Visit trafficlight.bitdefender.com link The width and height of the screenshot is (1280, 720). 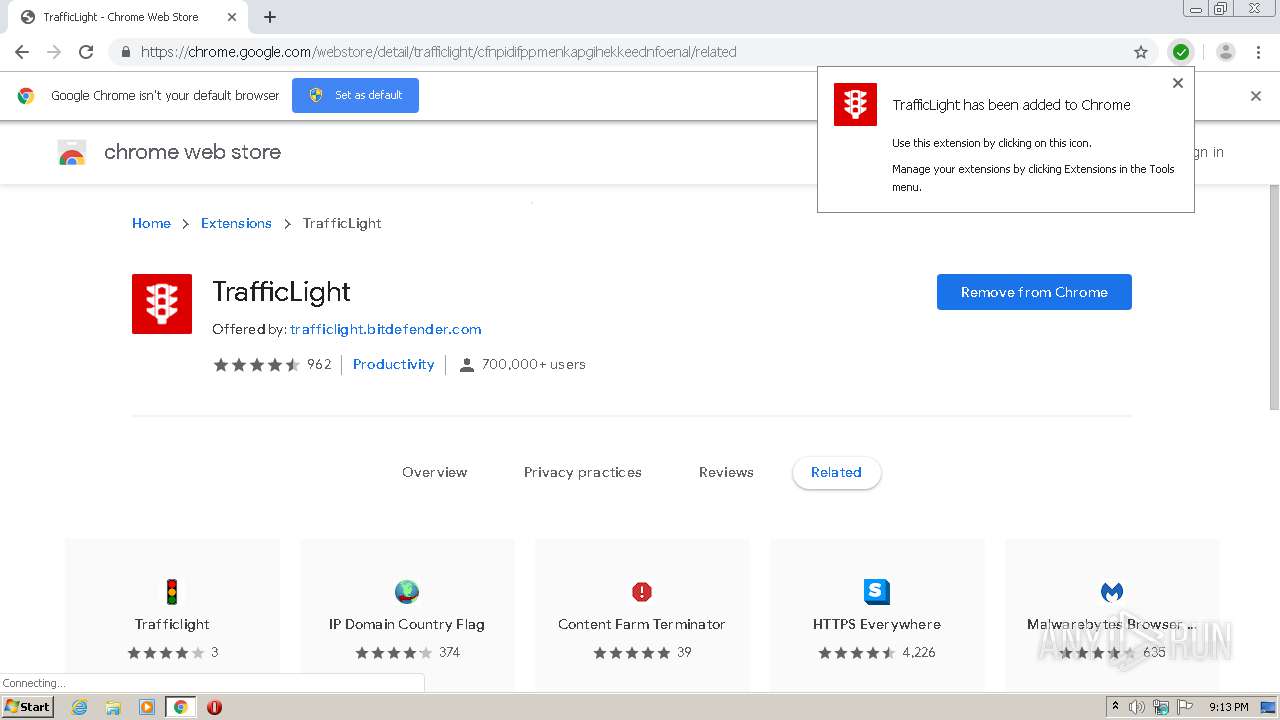[x=386, y=329]
